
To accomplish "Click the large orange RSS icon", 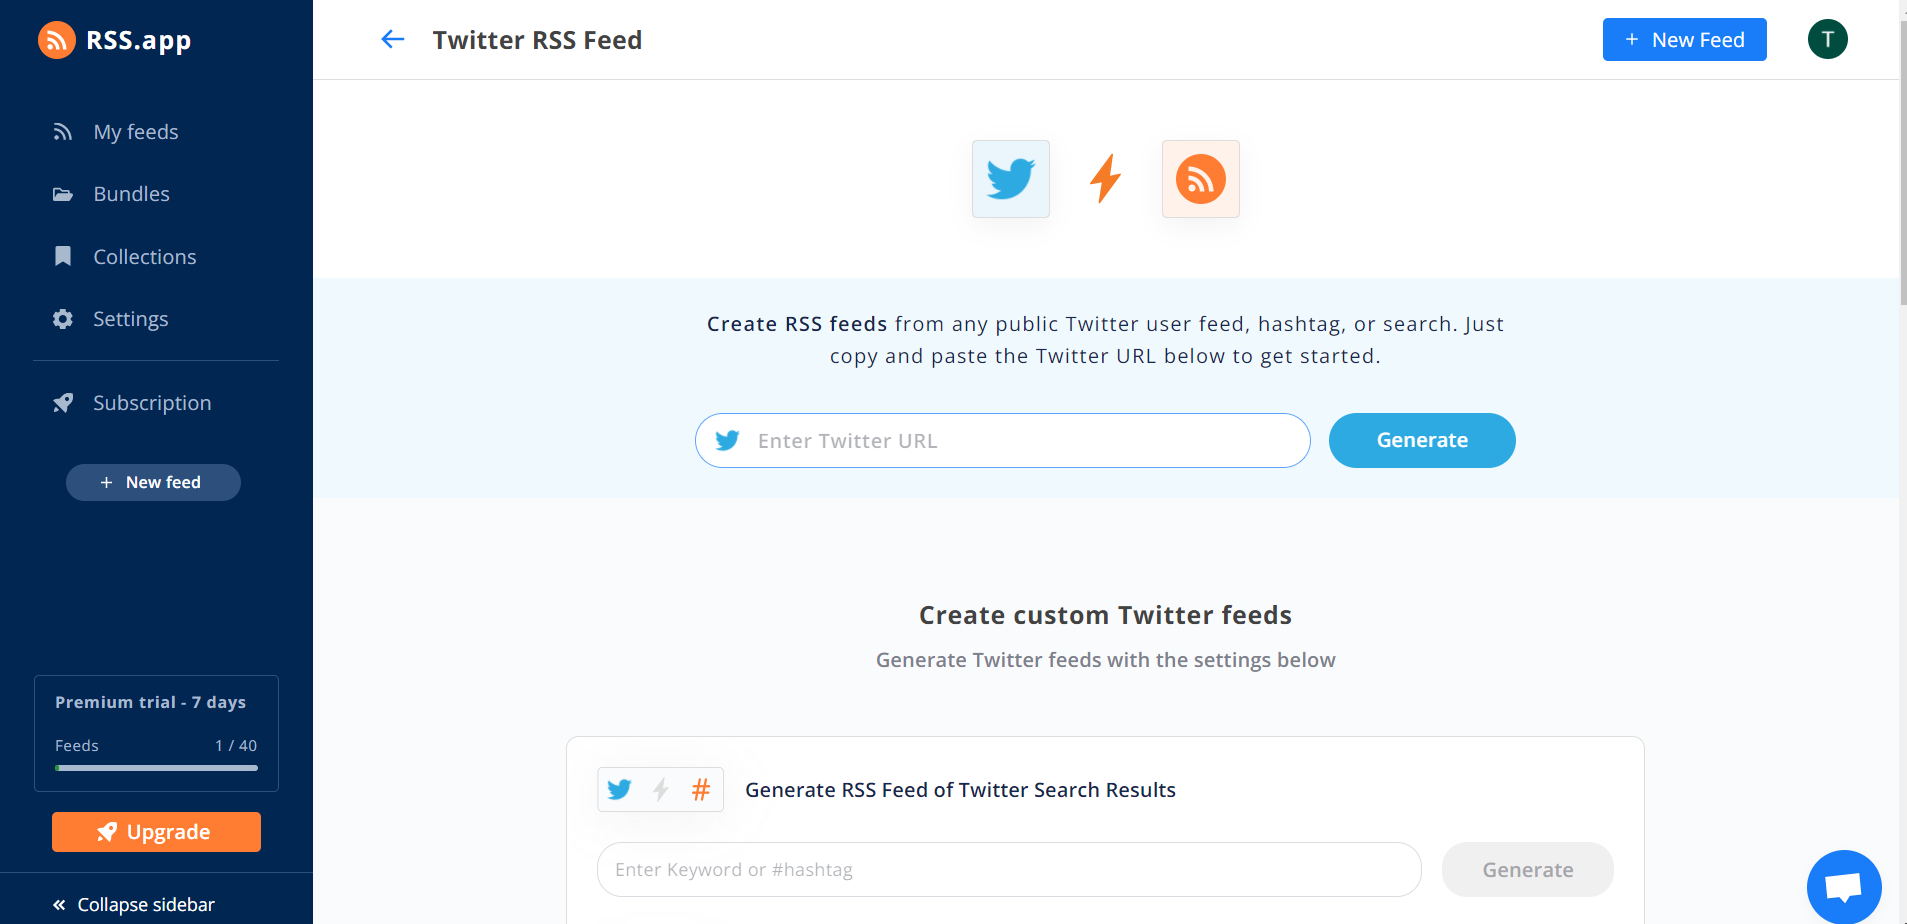I will coord(1201,179).
